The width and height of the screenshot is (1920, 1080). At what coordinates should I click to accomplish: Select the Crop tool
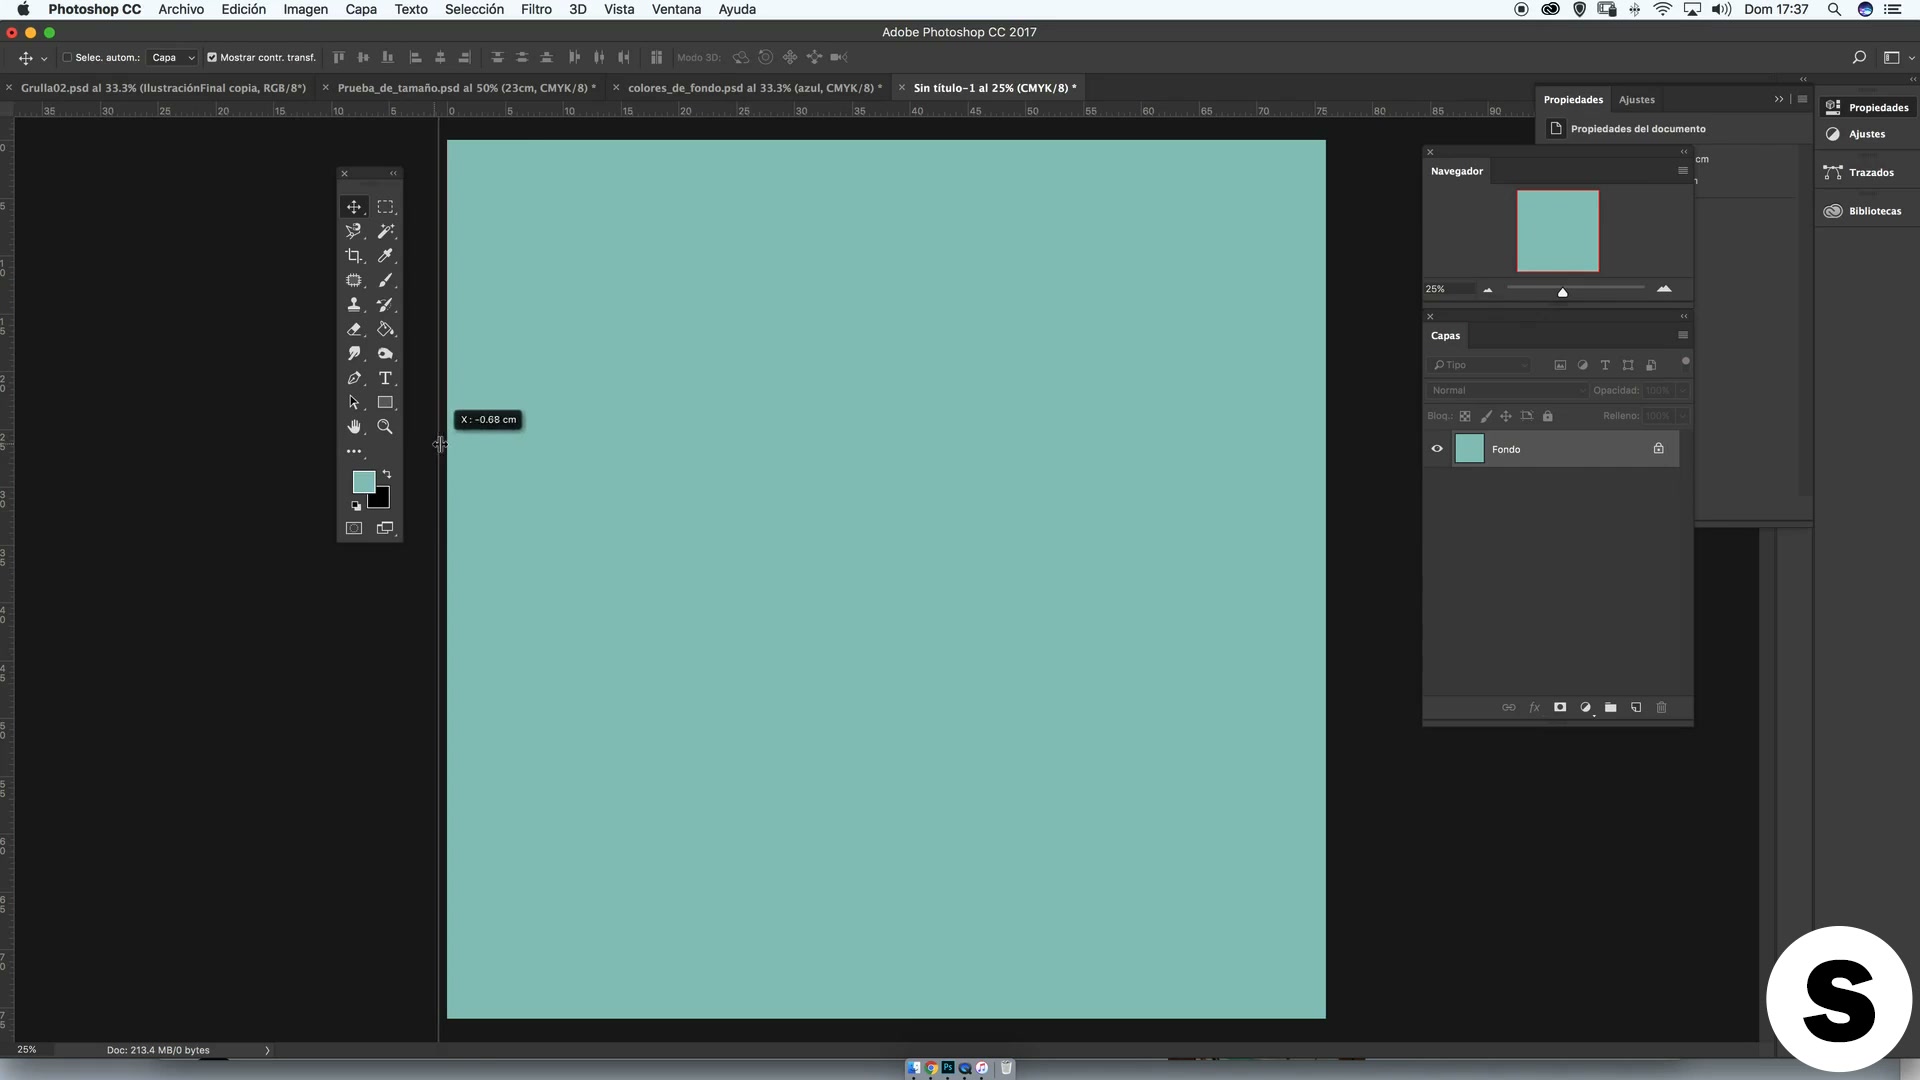click(354, 256)
